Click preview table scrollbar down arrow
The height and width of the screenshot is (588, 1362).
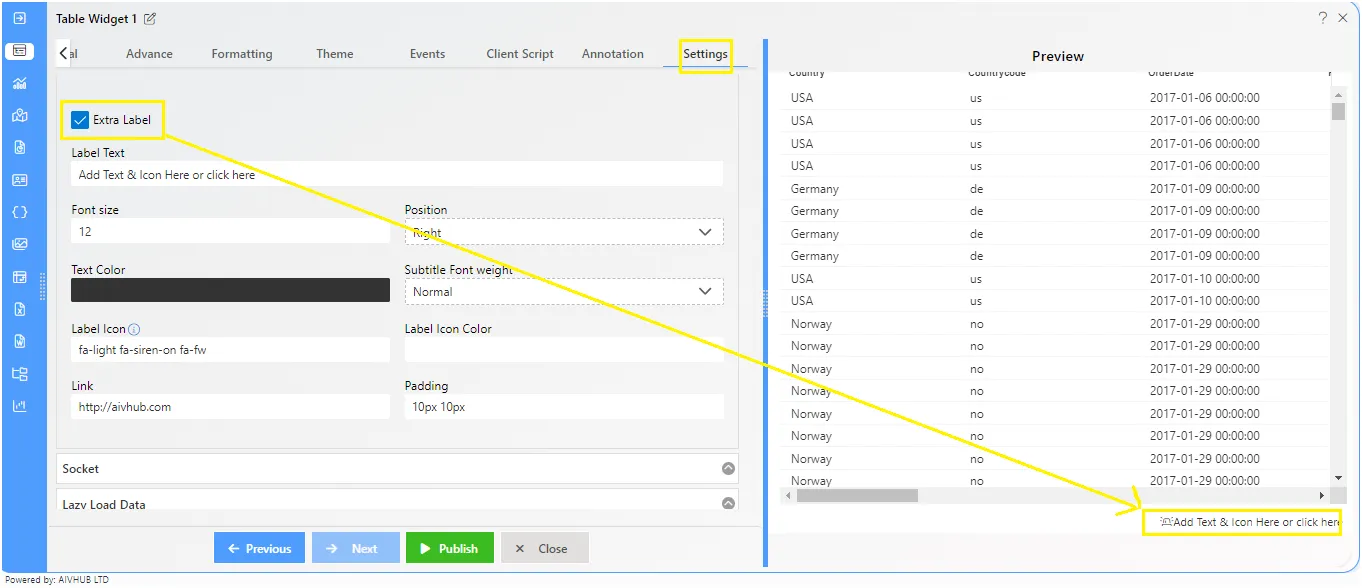coord(1338,479)
